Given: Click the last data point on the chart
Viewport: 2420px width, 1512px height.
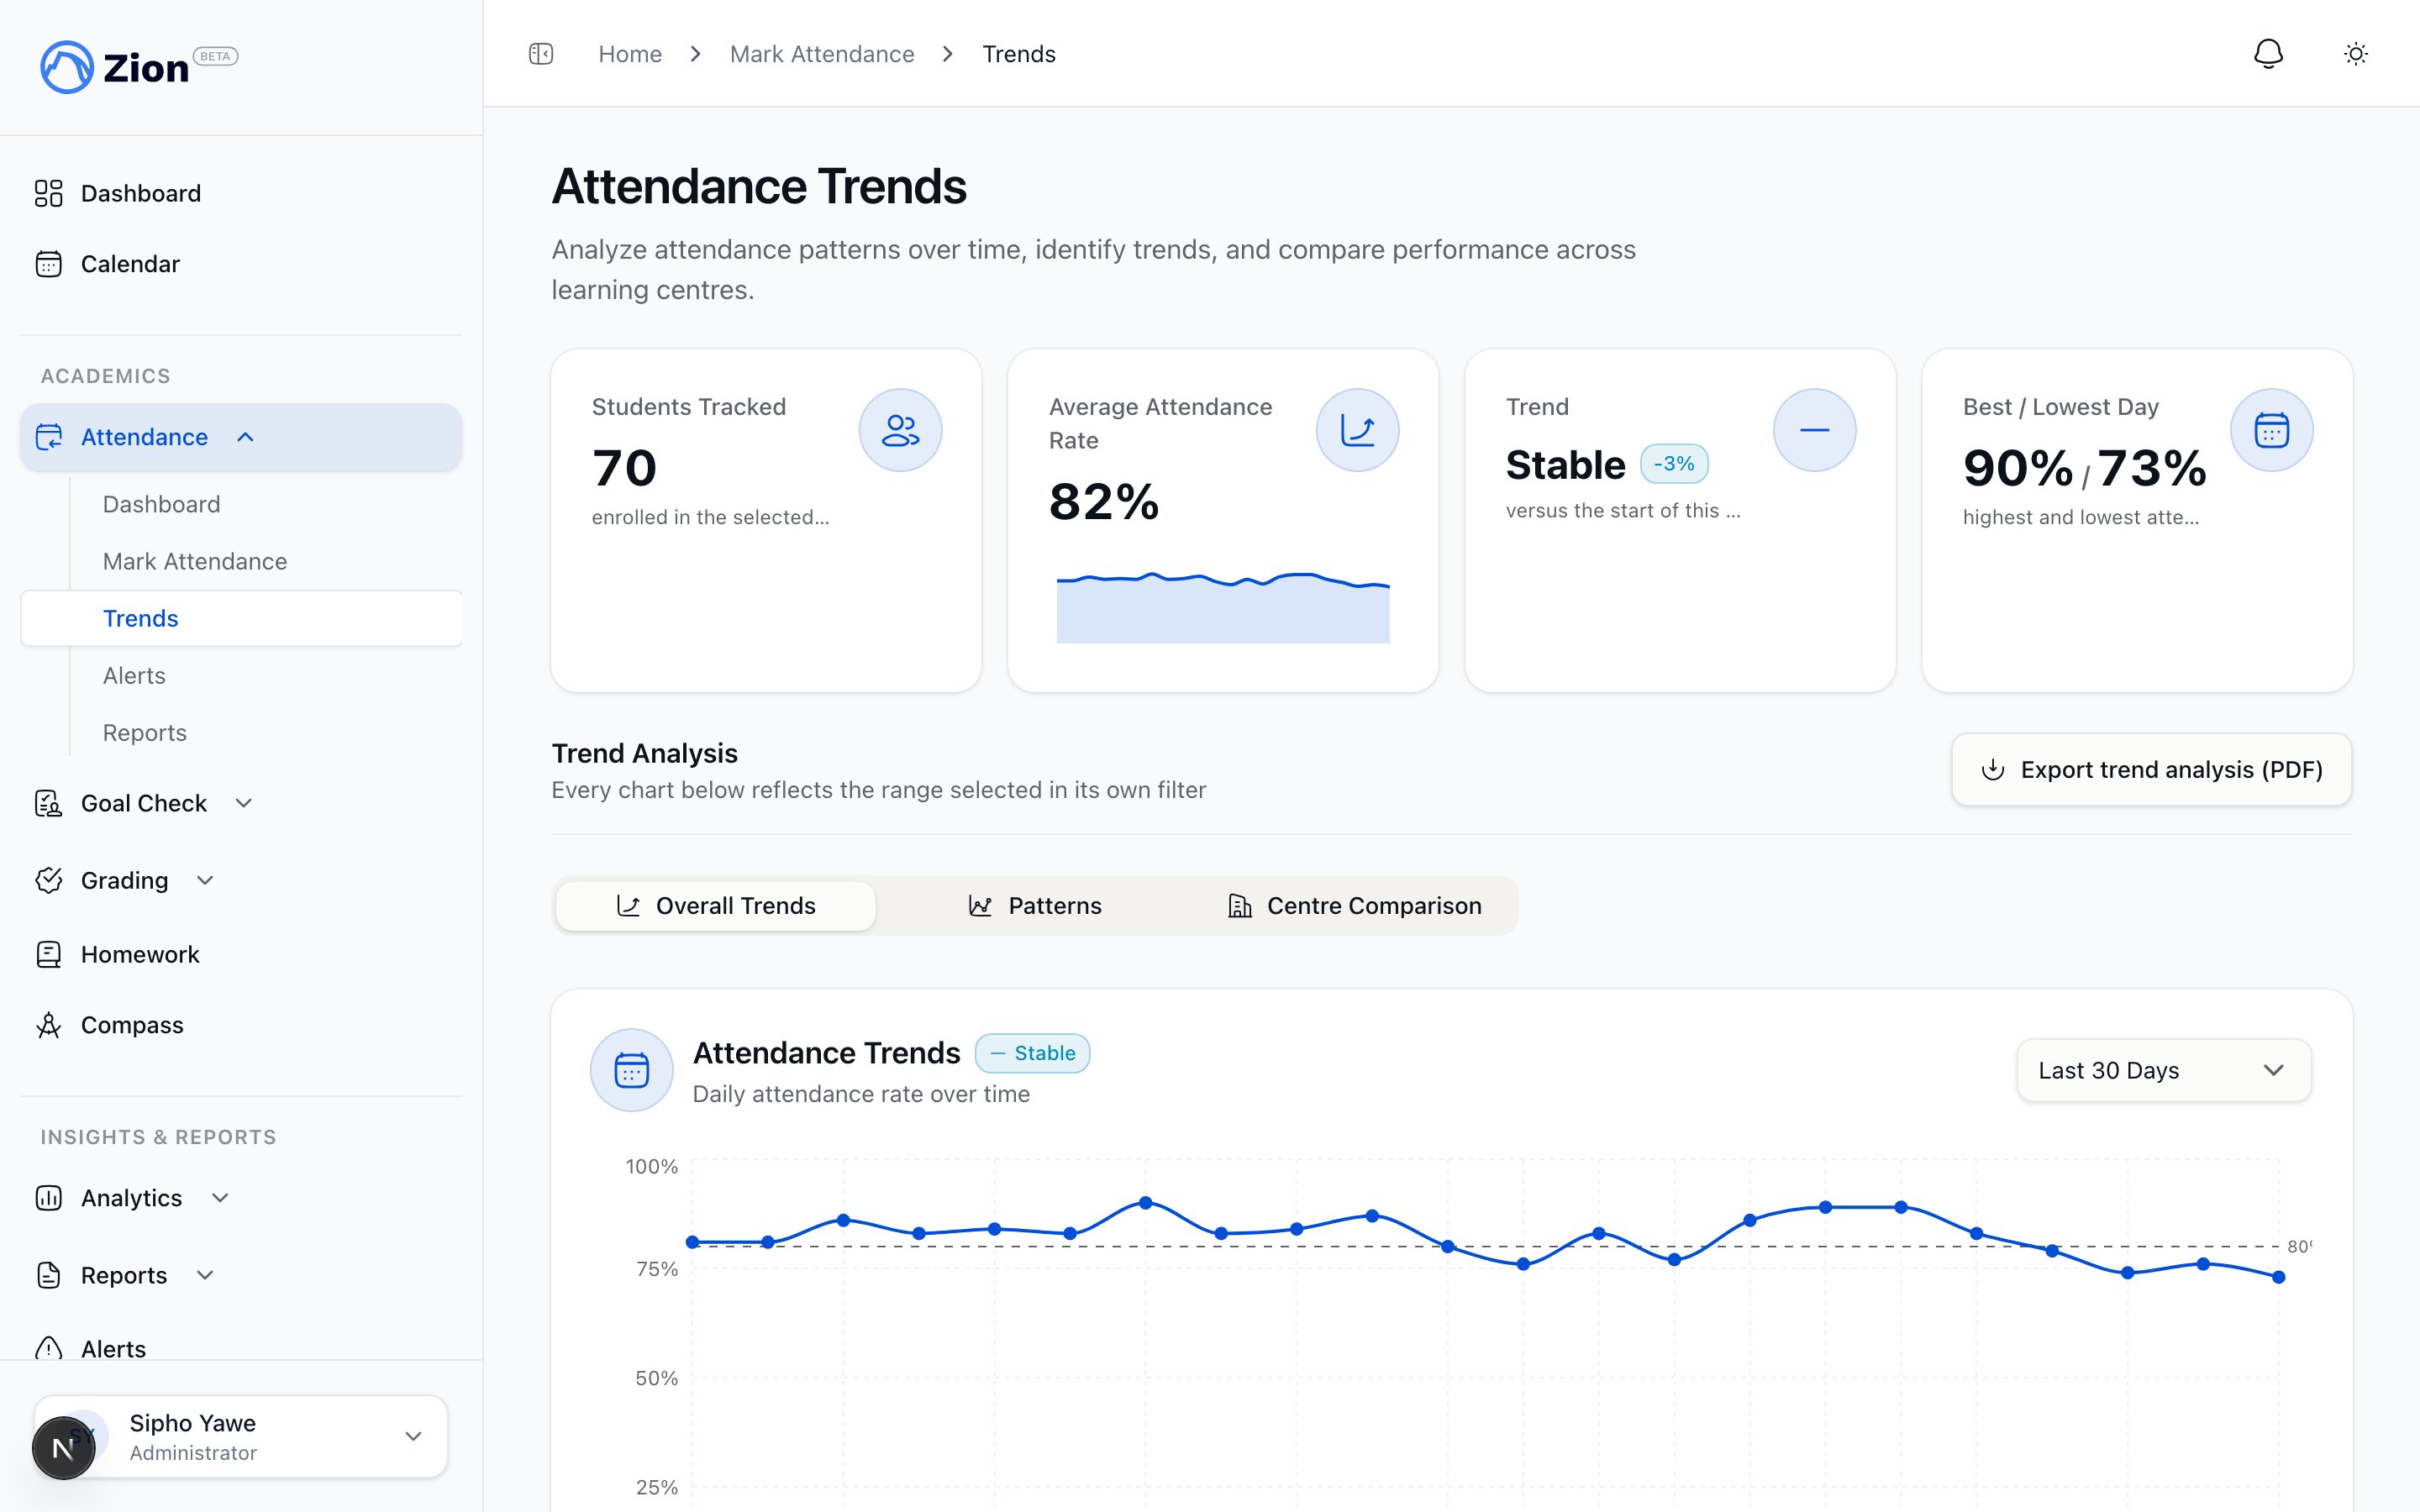Looking at the screenshot, I should [x=2278, y=1277].
